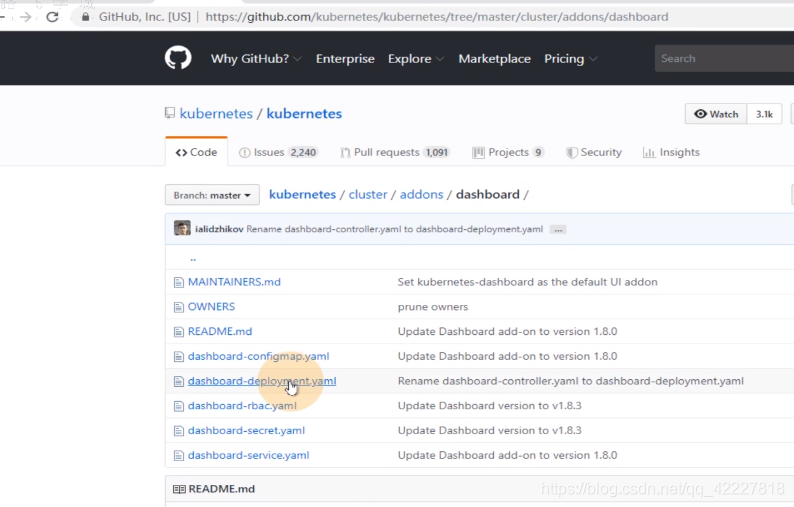Switch to the Pull requests tab
Screen dimensions: 794x507
click(395, 152)
